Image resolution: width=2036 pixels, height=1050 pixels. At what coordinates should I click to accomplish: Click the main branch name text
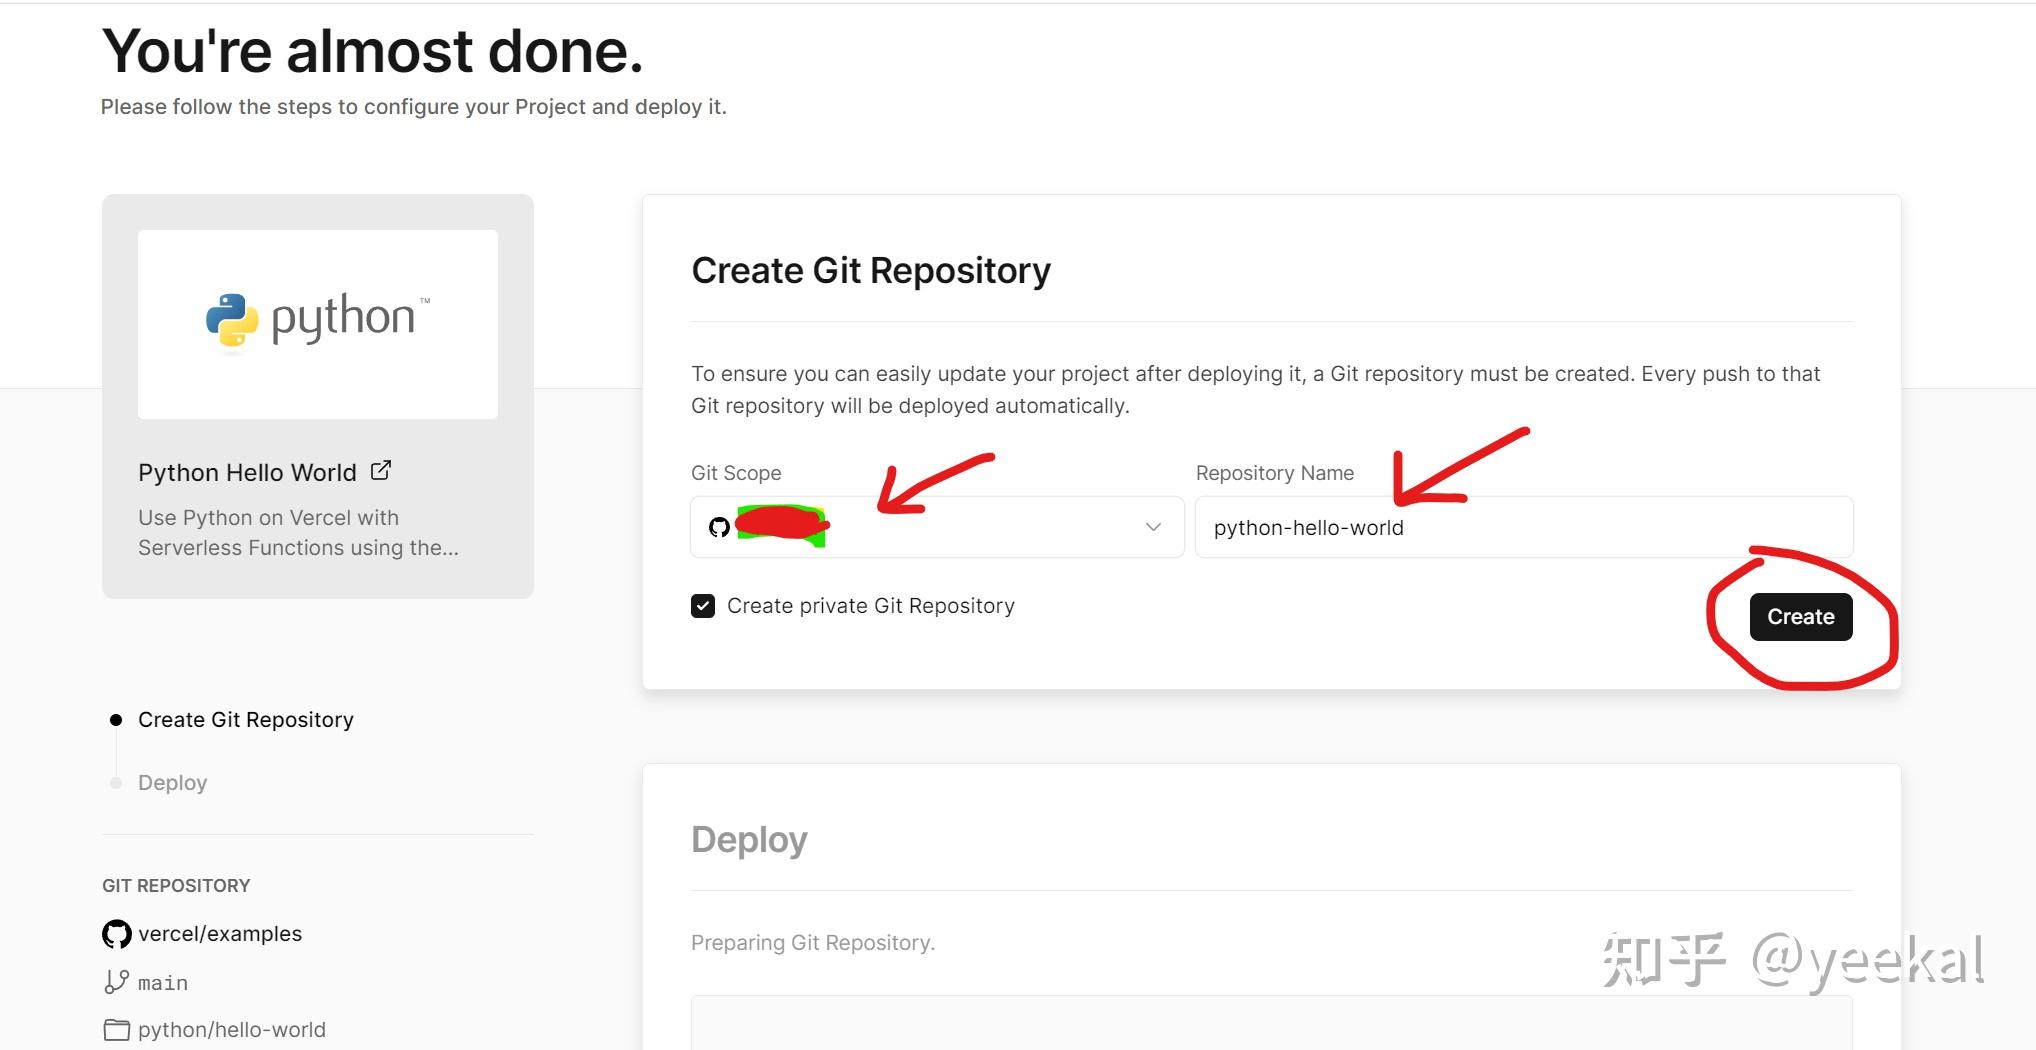tap(163, 983)
